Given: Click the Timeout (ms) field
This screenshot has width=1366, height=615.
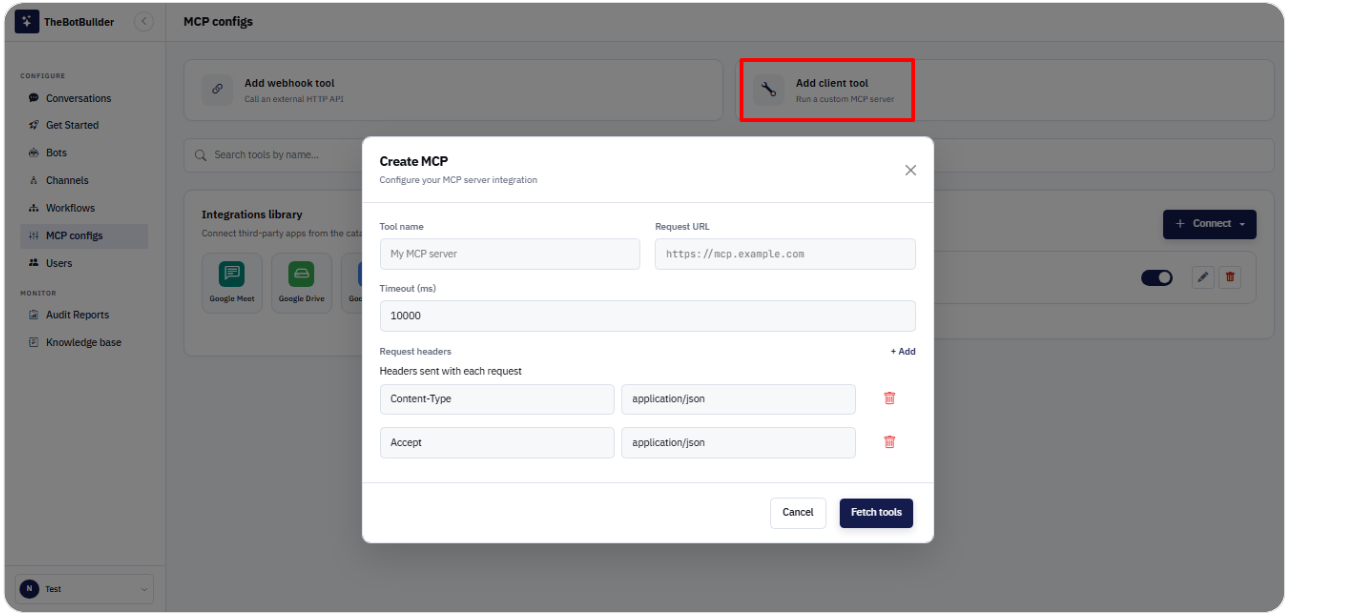Looking at the screenshot, I should click(x=648, y=316).
